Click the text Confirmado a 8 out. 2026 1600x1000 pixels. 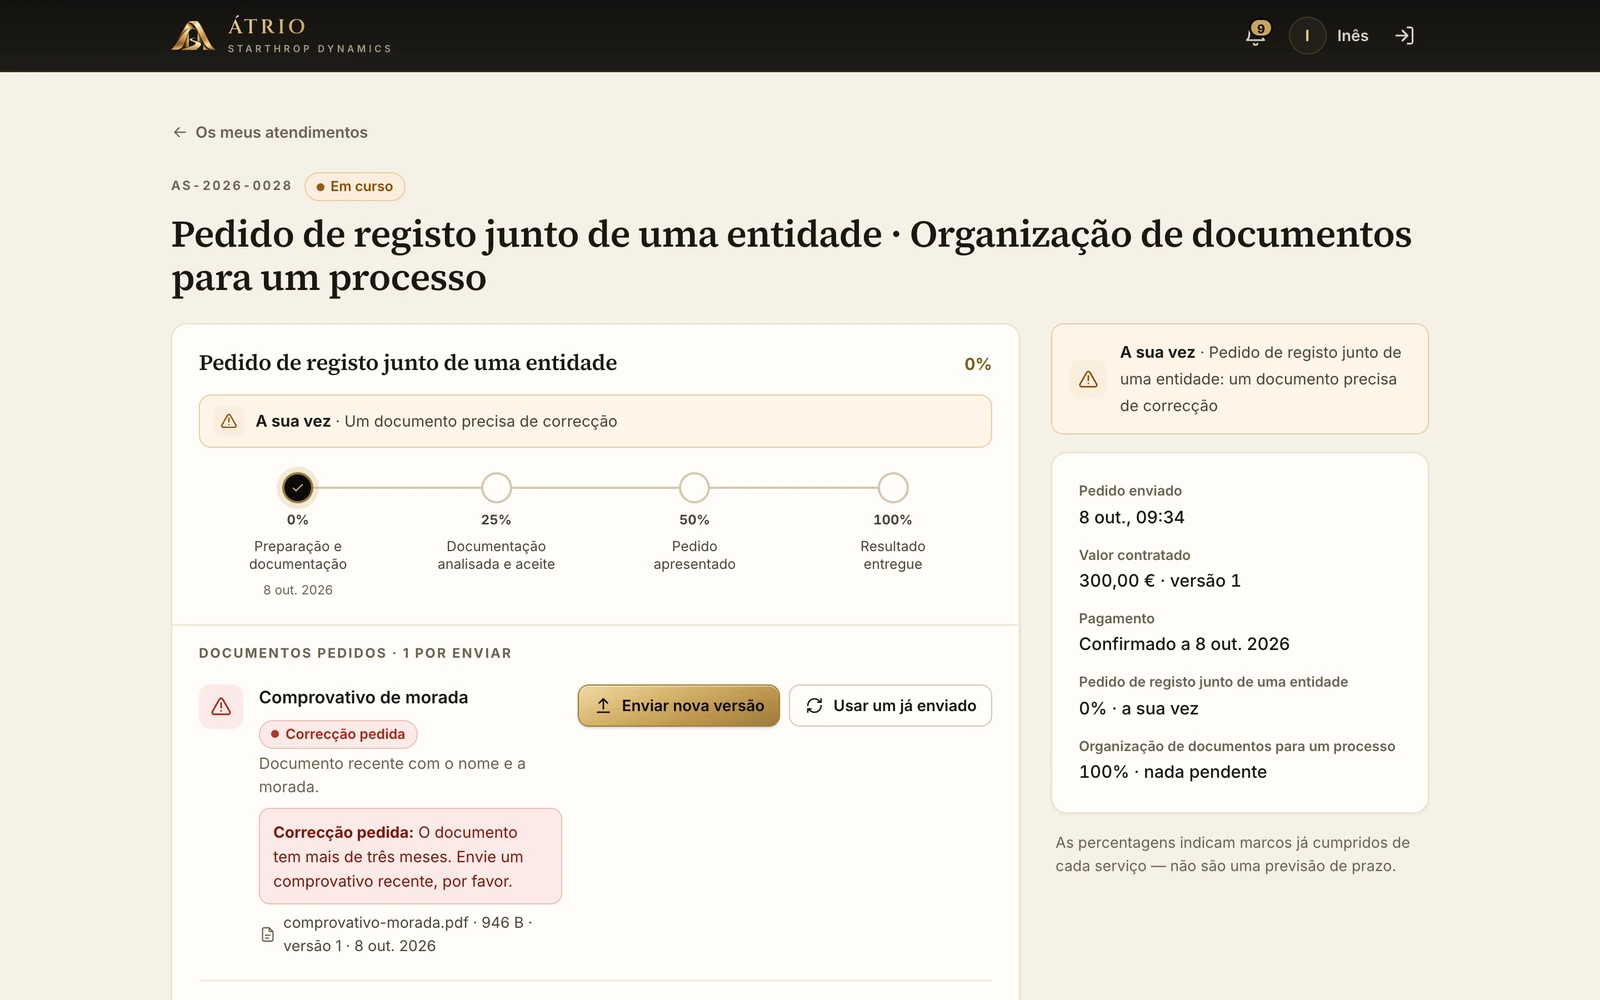[x=1184, y=644]
